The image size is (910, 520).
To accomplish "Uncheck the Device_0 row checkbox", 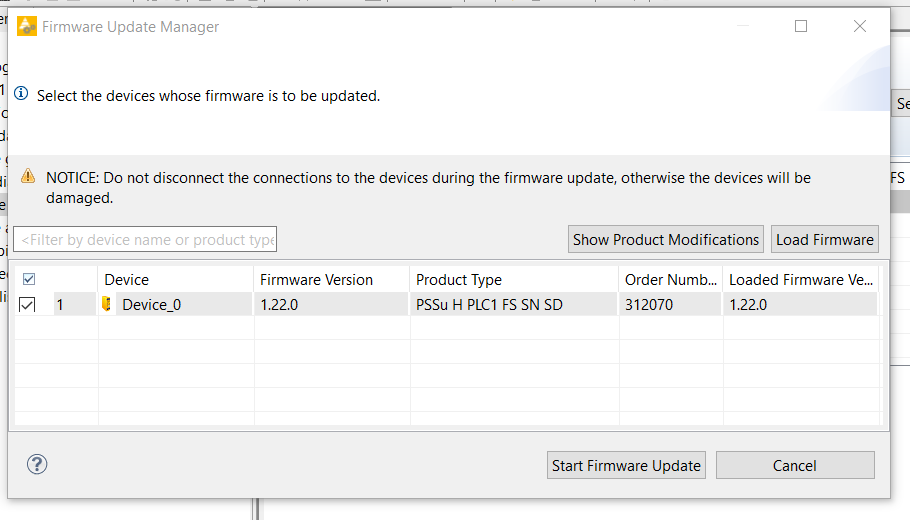I will click(x=27, y=305).
